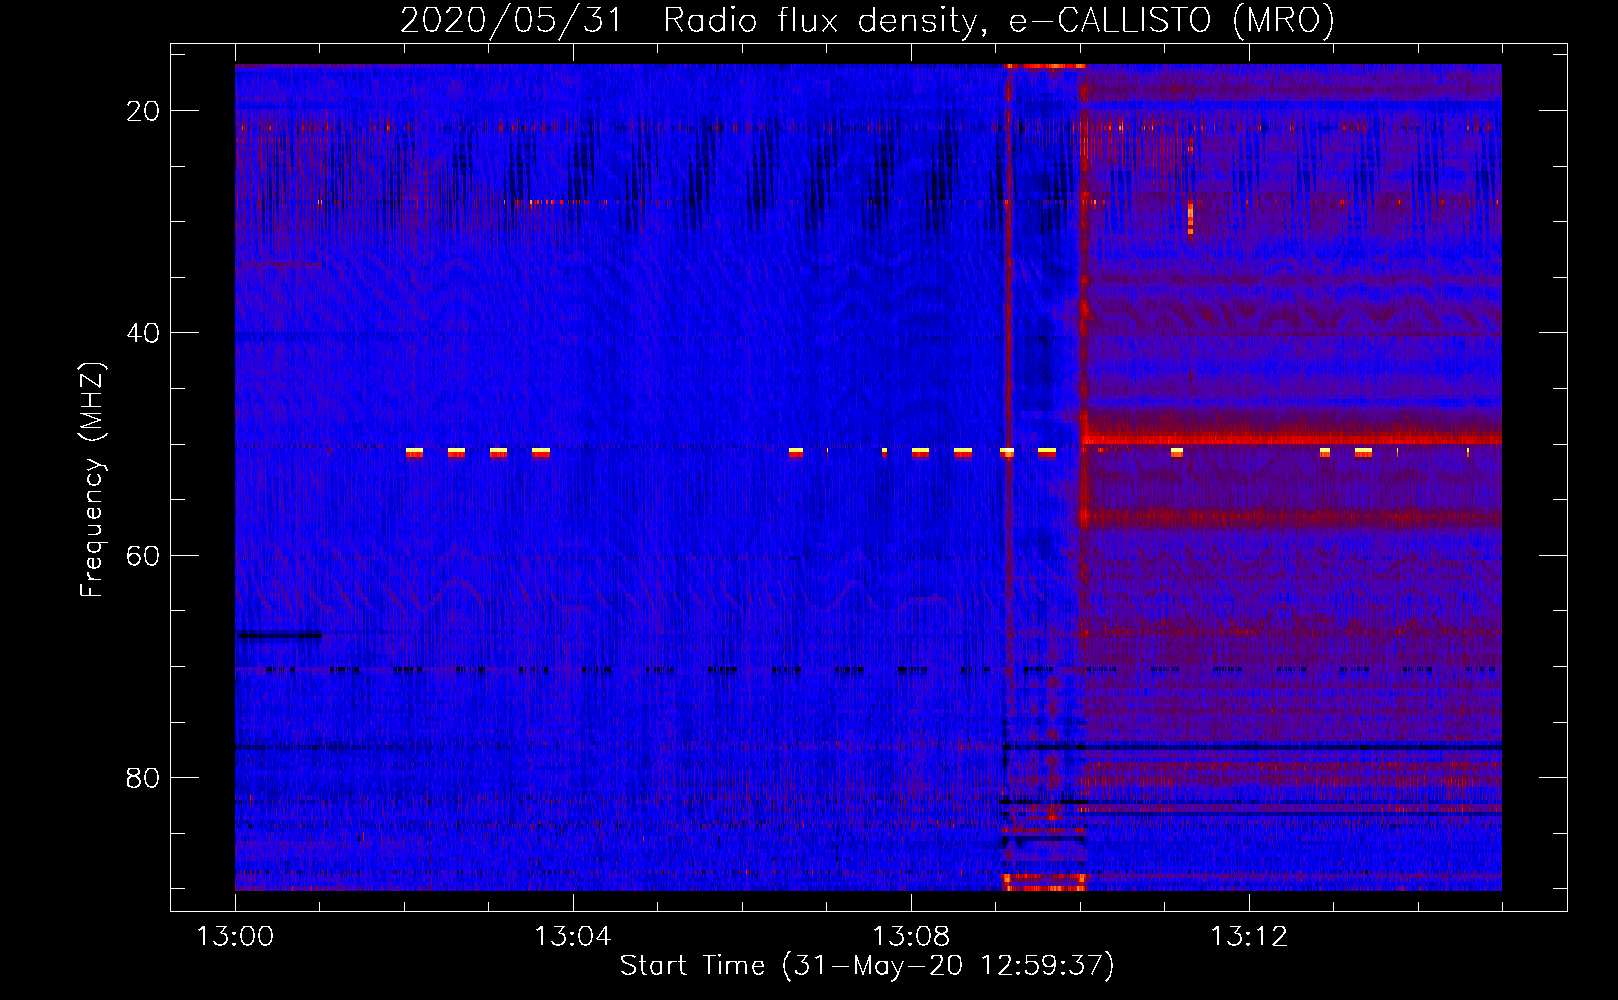Click the bright red band near 50 MHz after 13:10
This screenshot has width=1618, height=1000.
click(1291, 436)
